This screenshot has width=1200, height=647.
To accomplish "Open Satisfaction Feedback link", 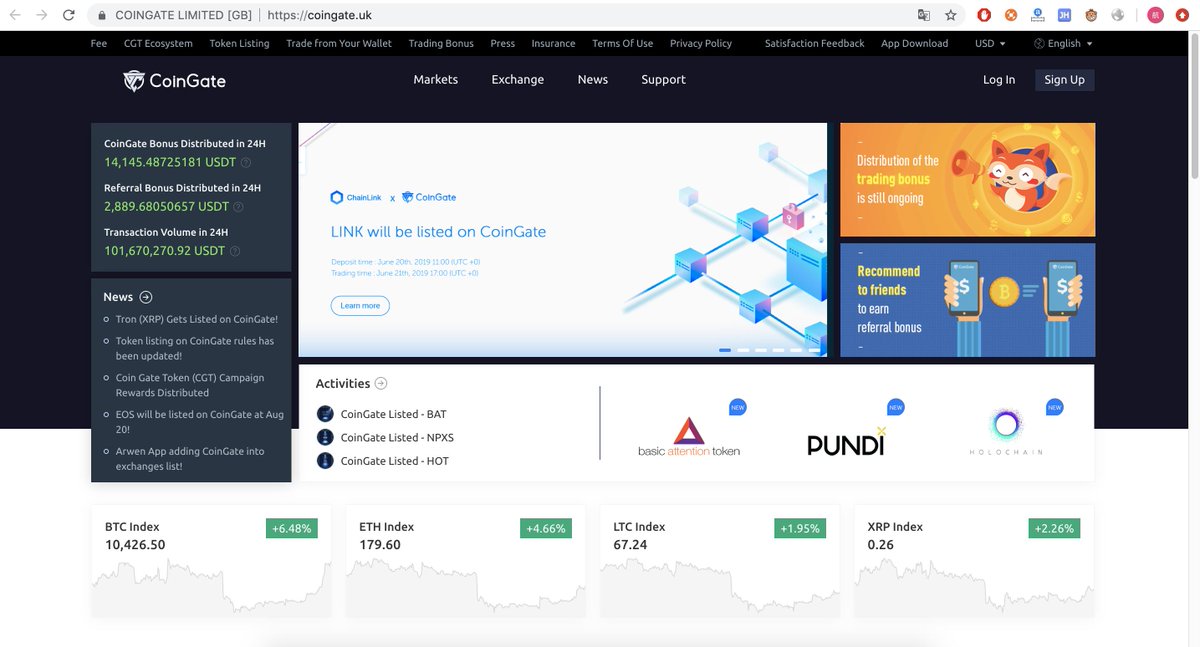I will point(815,43).
